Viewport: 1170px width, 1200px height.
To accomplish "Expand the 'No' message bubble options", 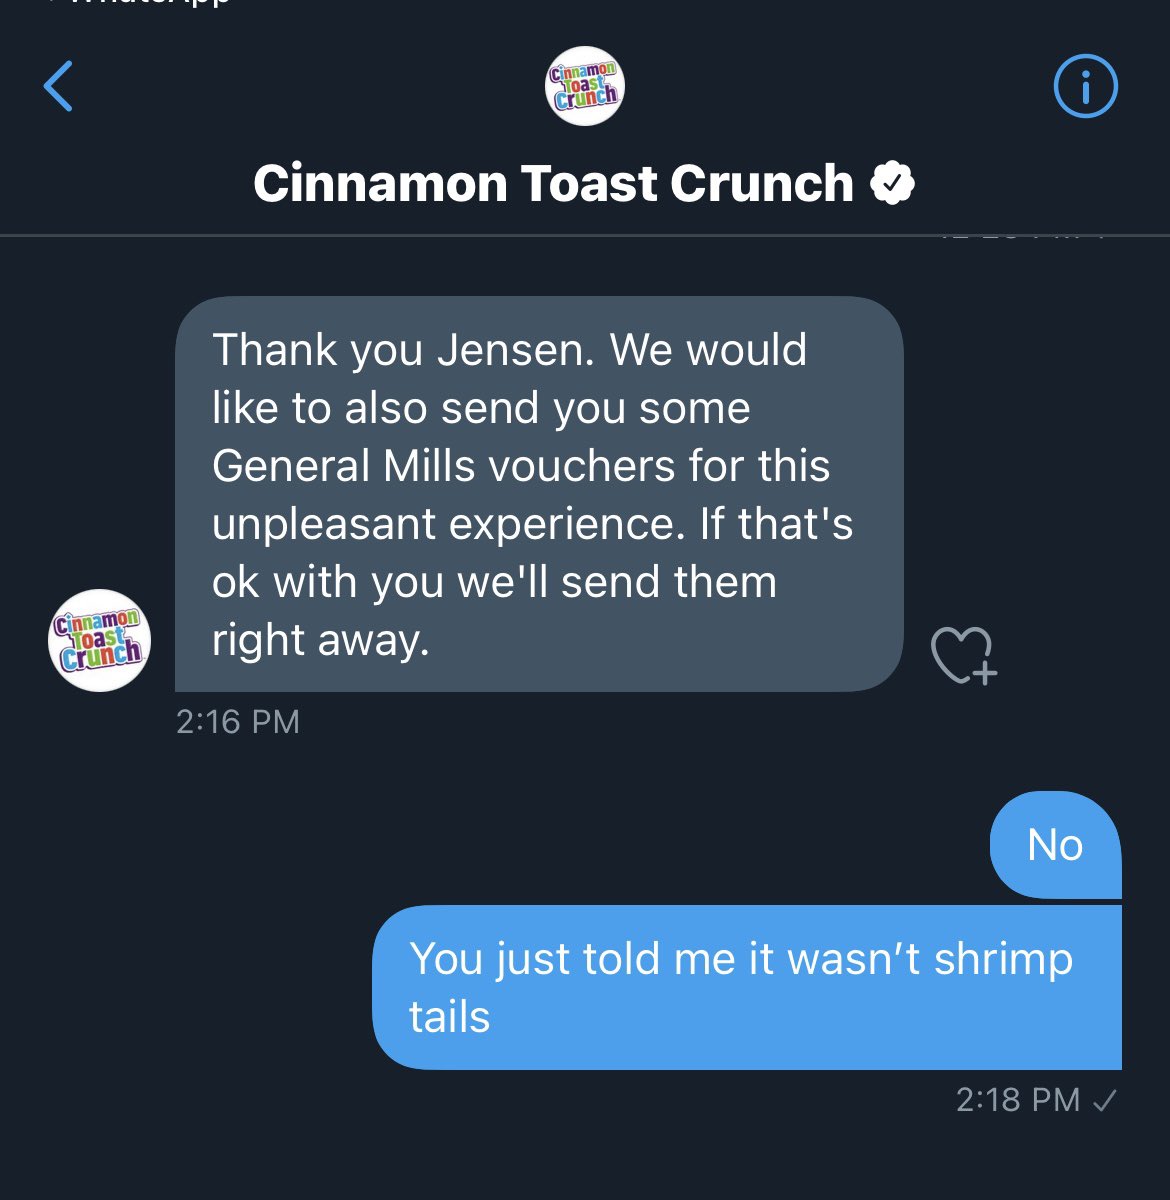I will click(1054, 845).
